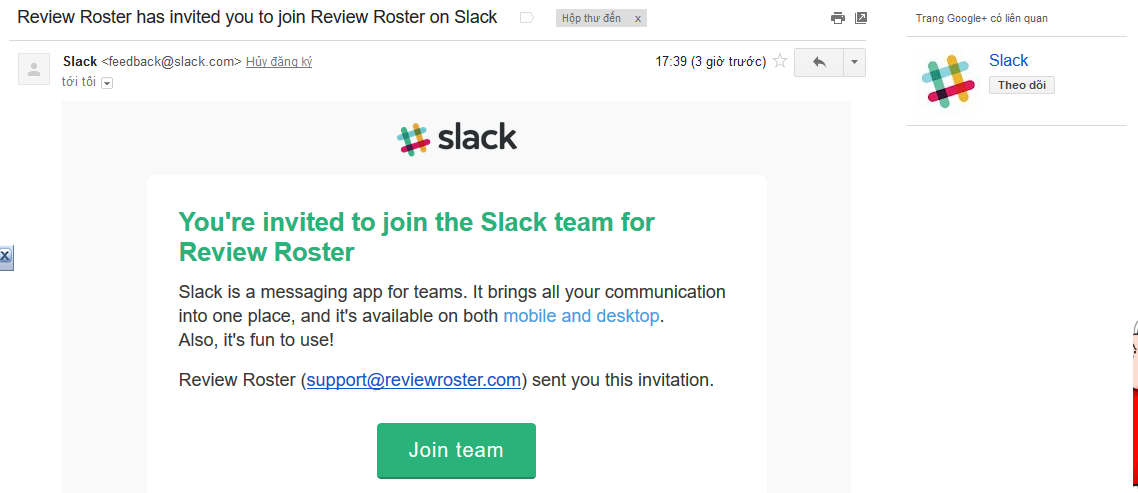
Task: Open the more reply options dropdown
Action: point(854,62)
